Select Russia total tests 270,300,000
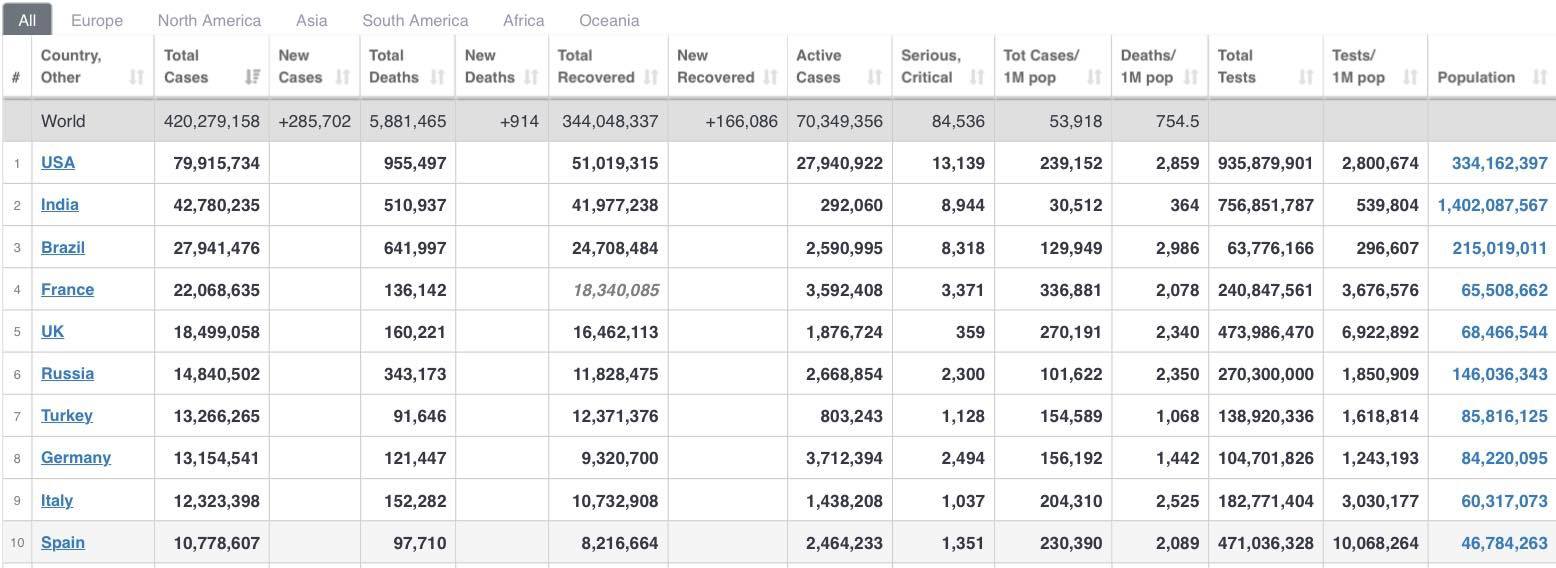 pos(1265,373)
